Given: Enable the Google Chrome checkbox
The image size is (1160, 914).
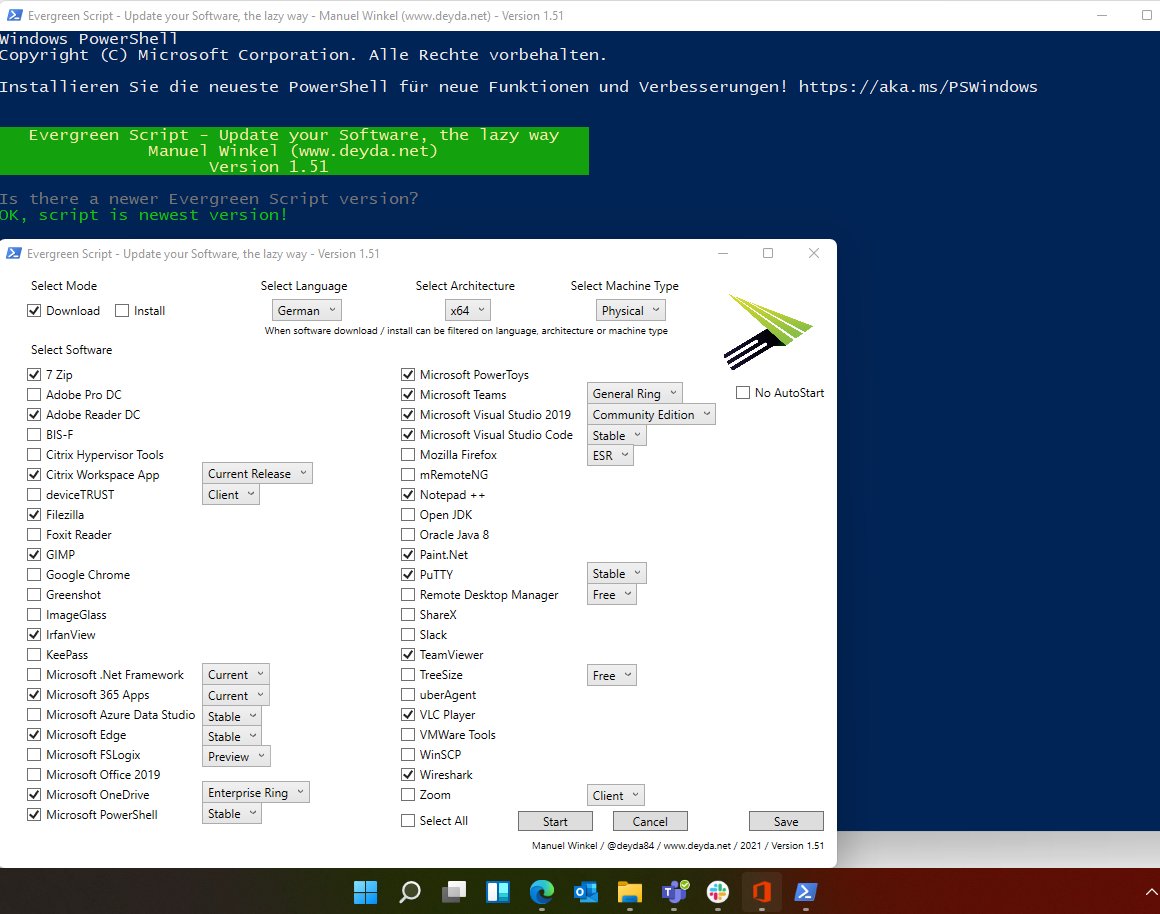Looking at the screenshot, I should coord(35,574).
